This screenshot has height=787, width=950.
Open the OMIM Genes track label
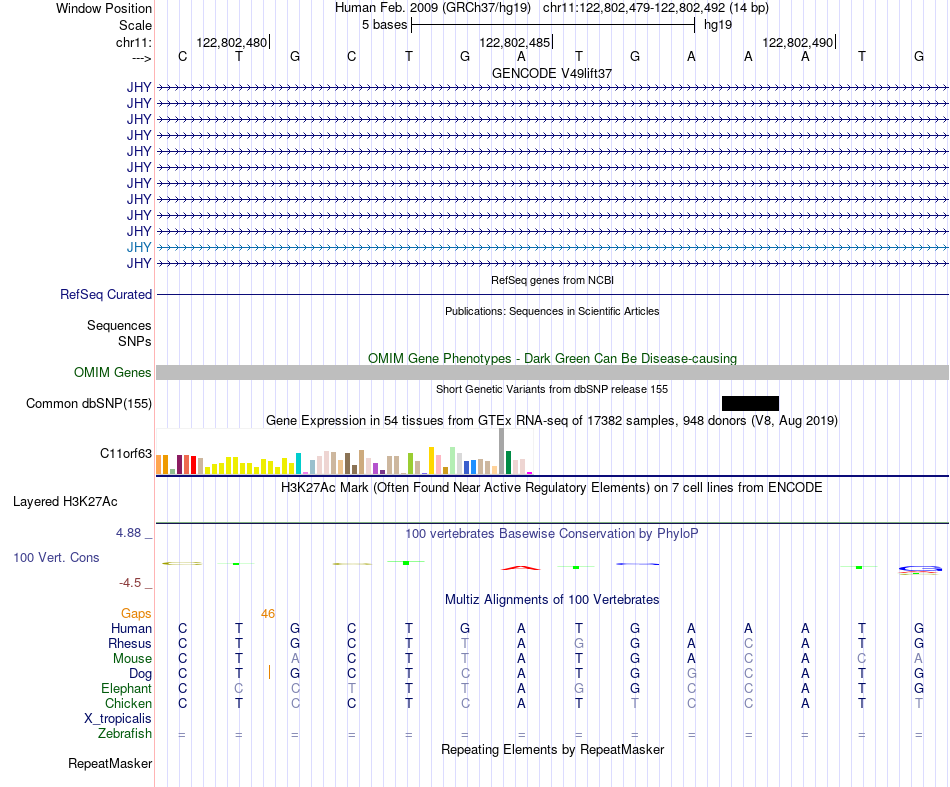pyautogui.click(x=112, y=373)
